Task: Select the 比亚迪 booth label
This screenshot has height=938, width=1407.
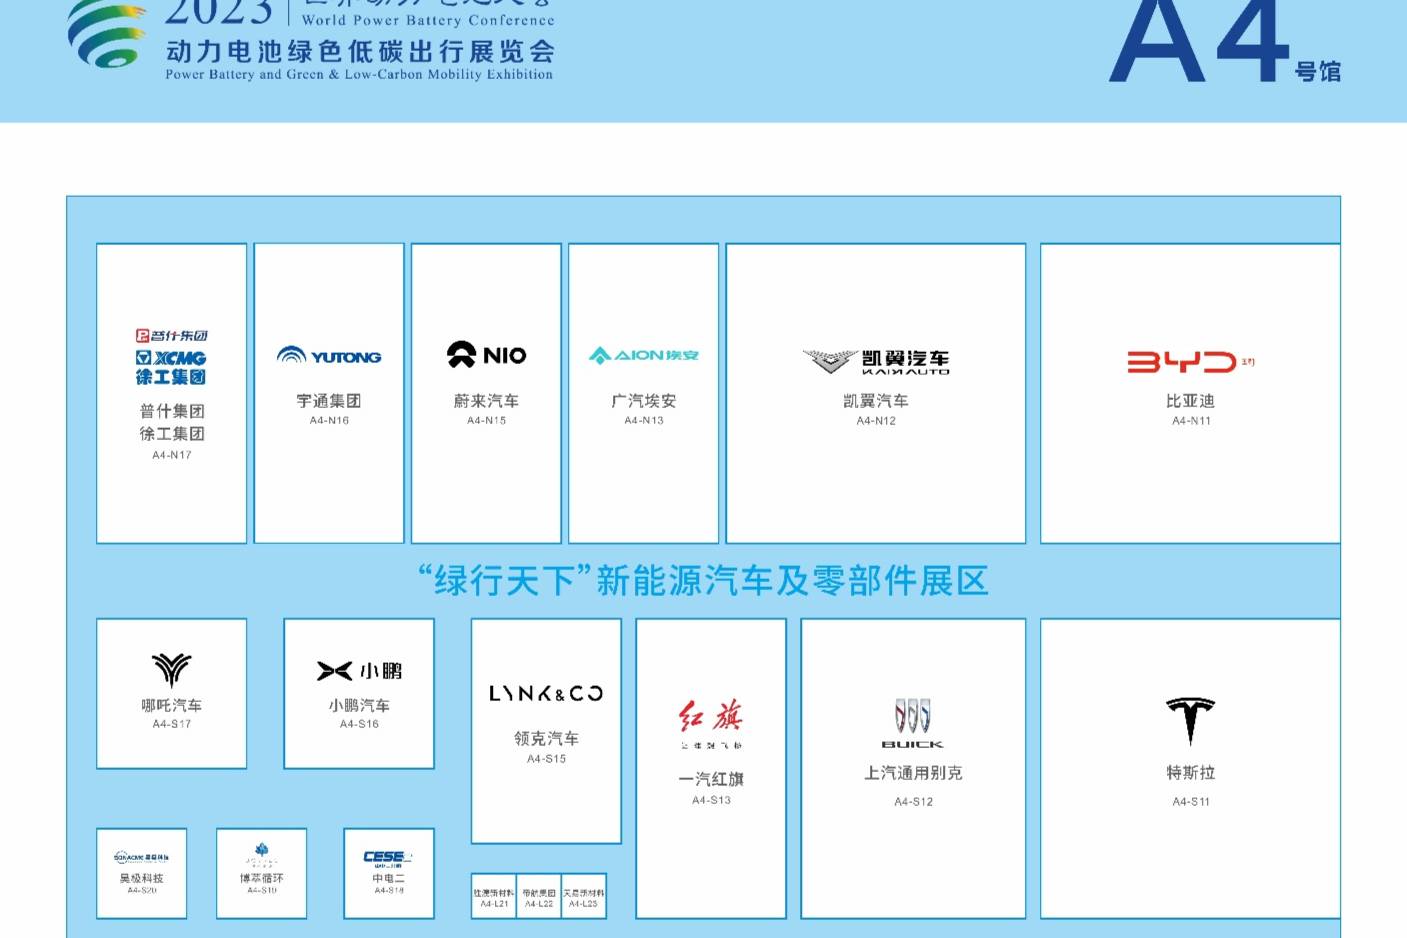Action: coord(1190,401)
